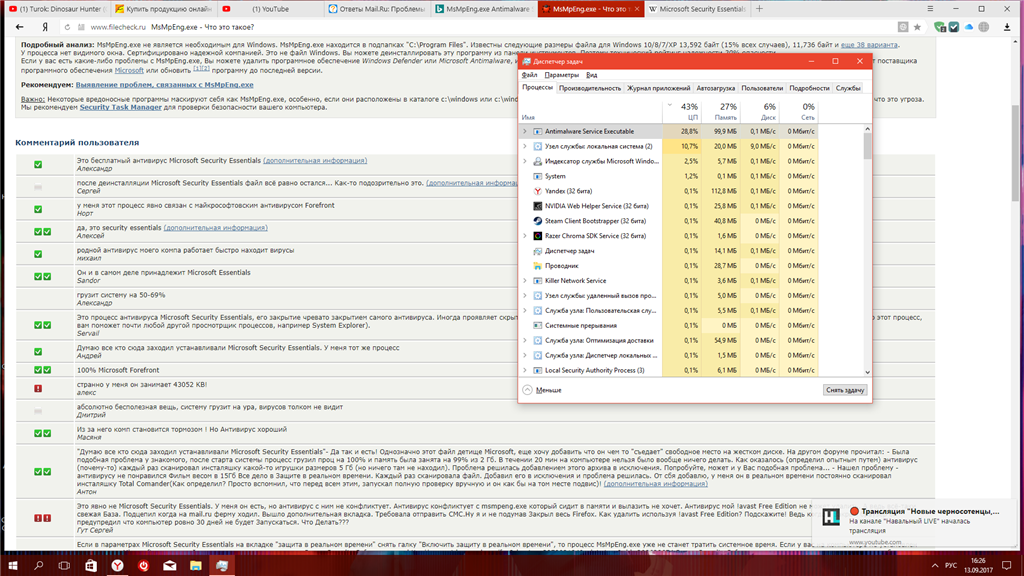The width and height of the screenshot is (1024, 576).
Task: Expand Служба узла: Оптимизация доставки row
Action: (x=524, y=340)
